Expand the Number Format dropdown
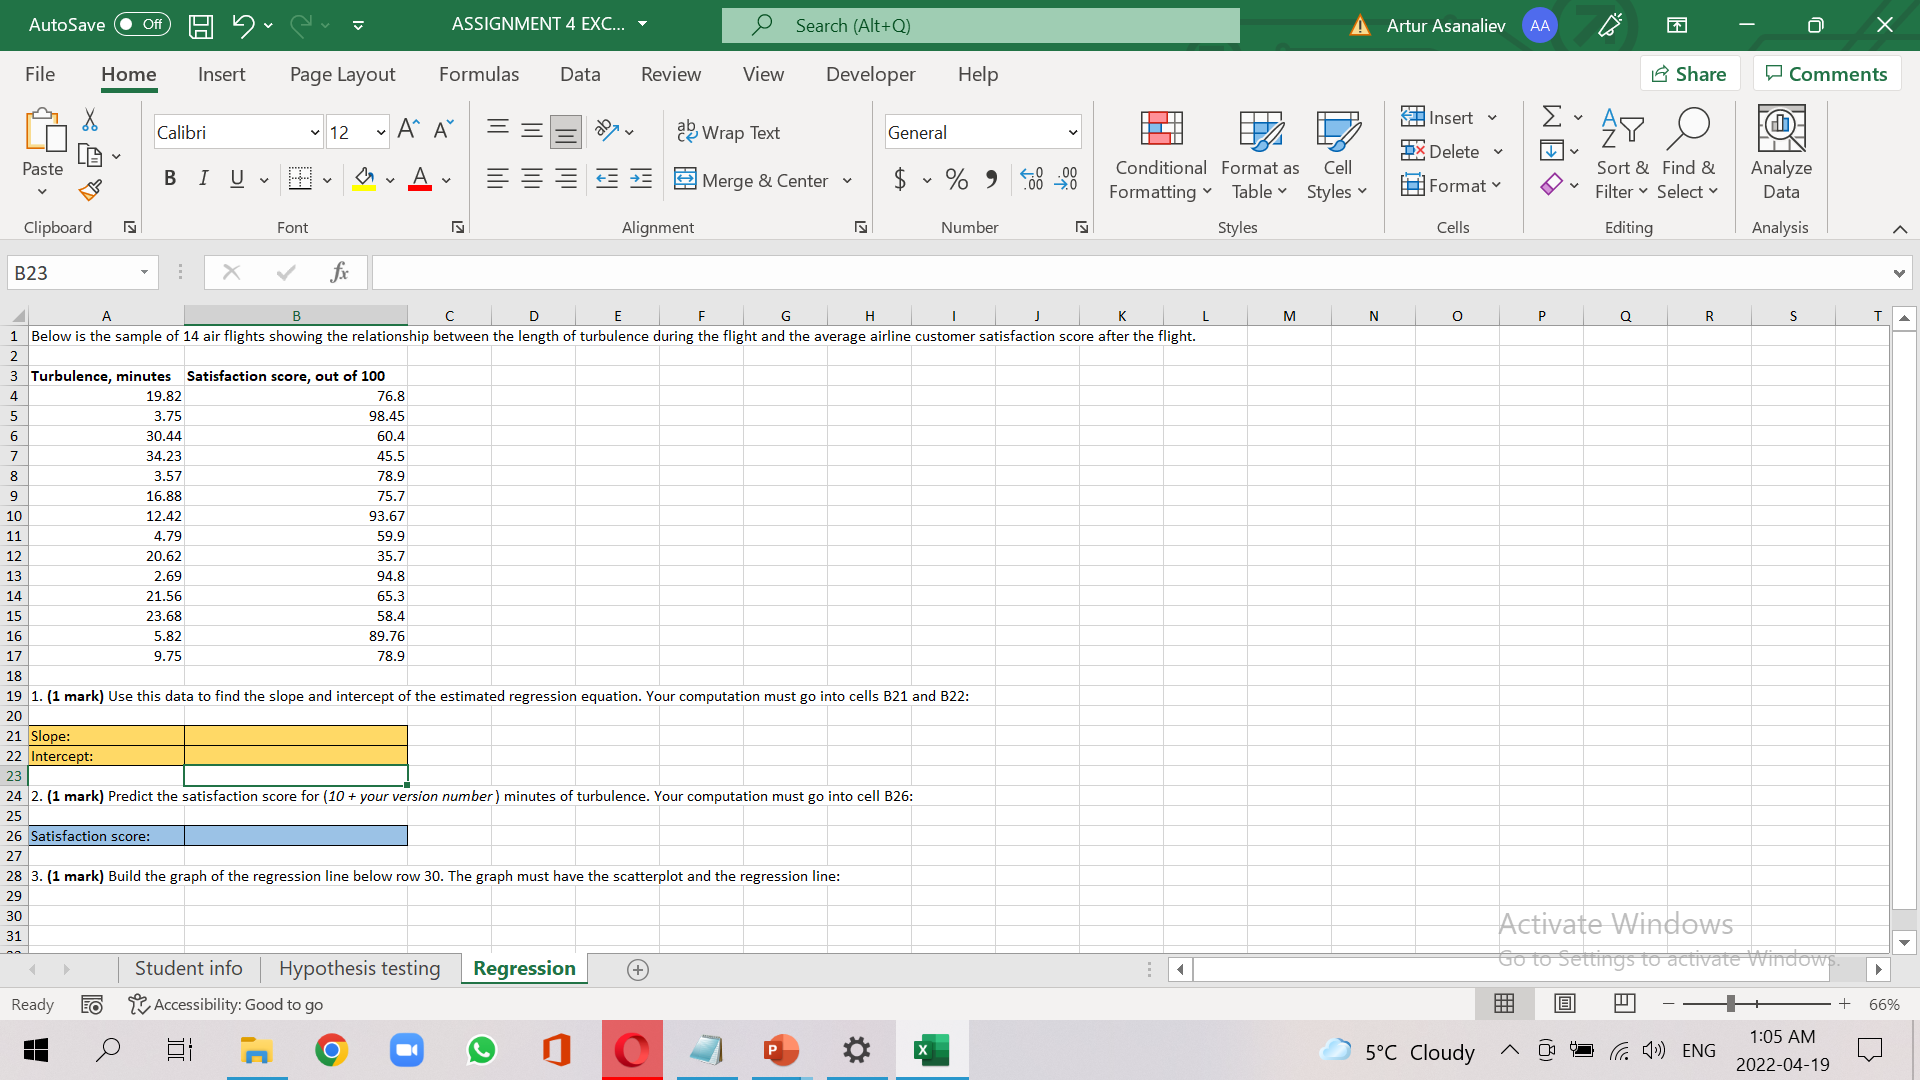Viewport: 1920px width, 1080px height. point(1072,131)
